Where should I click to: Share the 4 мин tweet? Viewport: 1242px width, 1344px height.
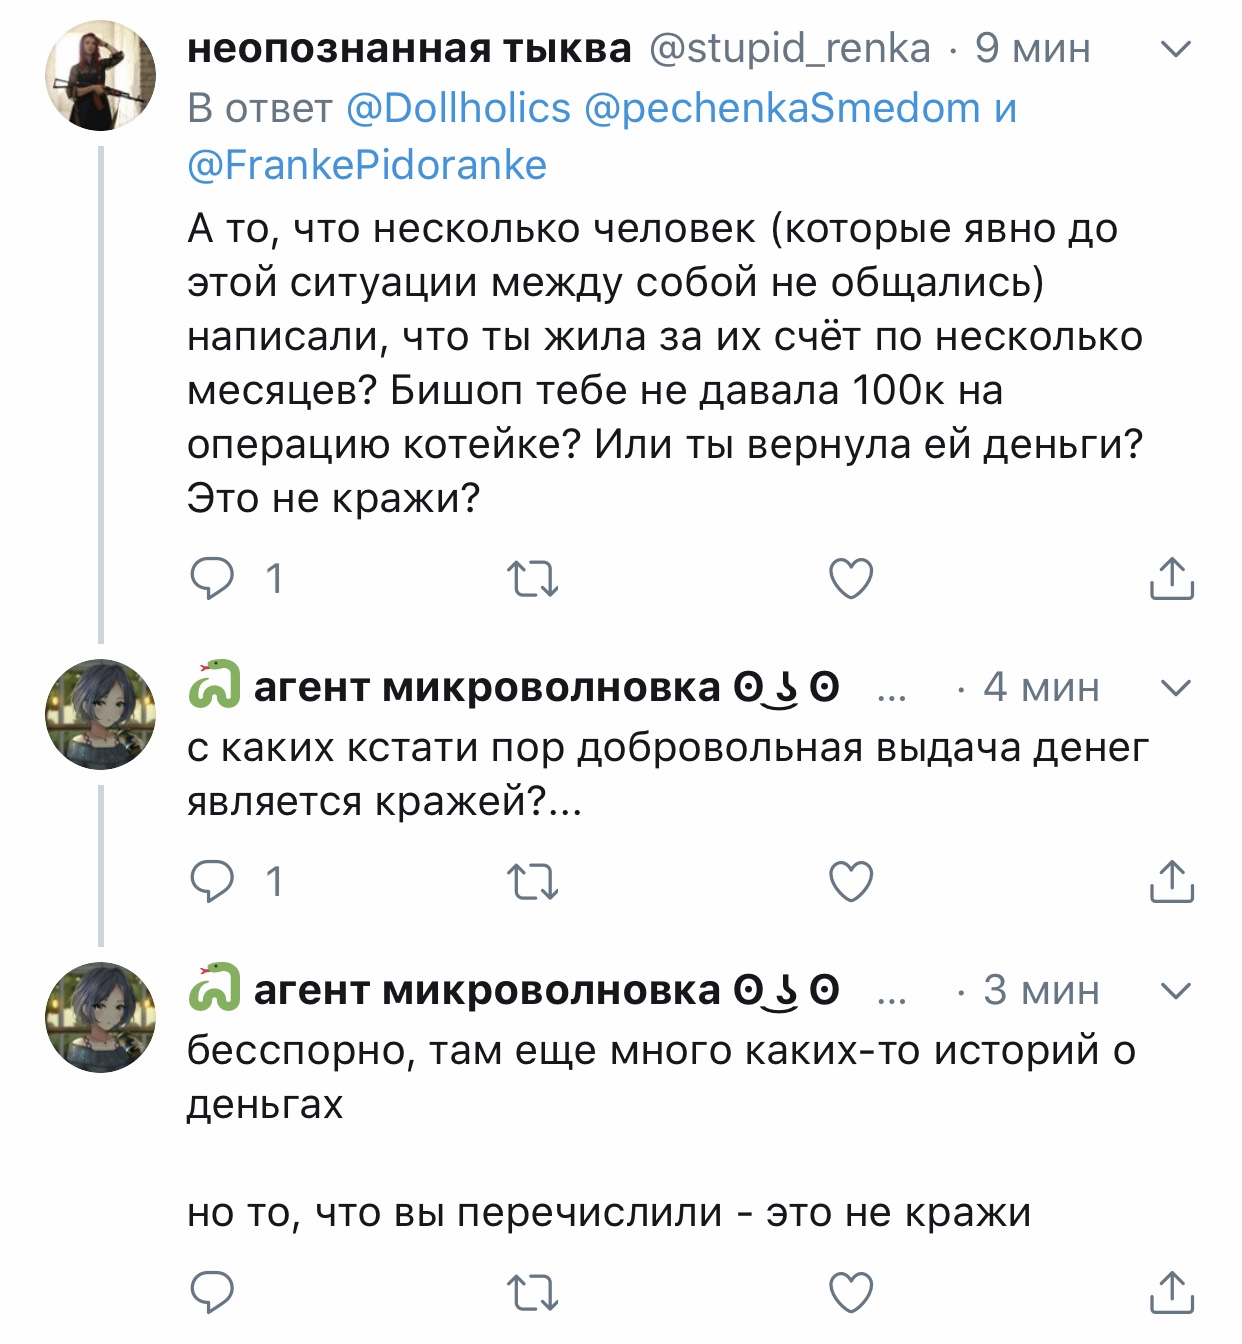coord(1171,882)
